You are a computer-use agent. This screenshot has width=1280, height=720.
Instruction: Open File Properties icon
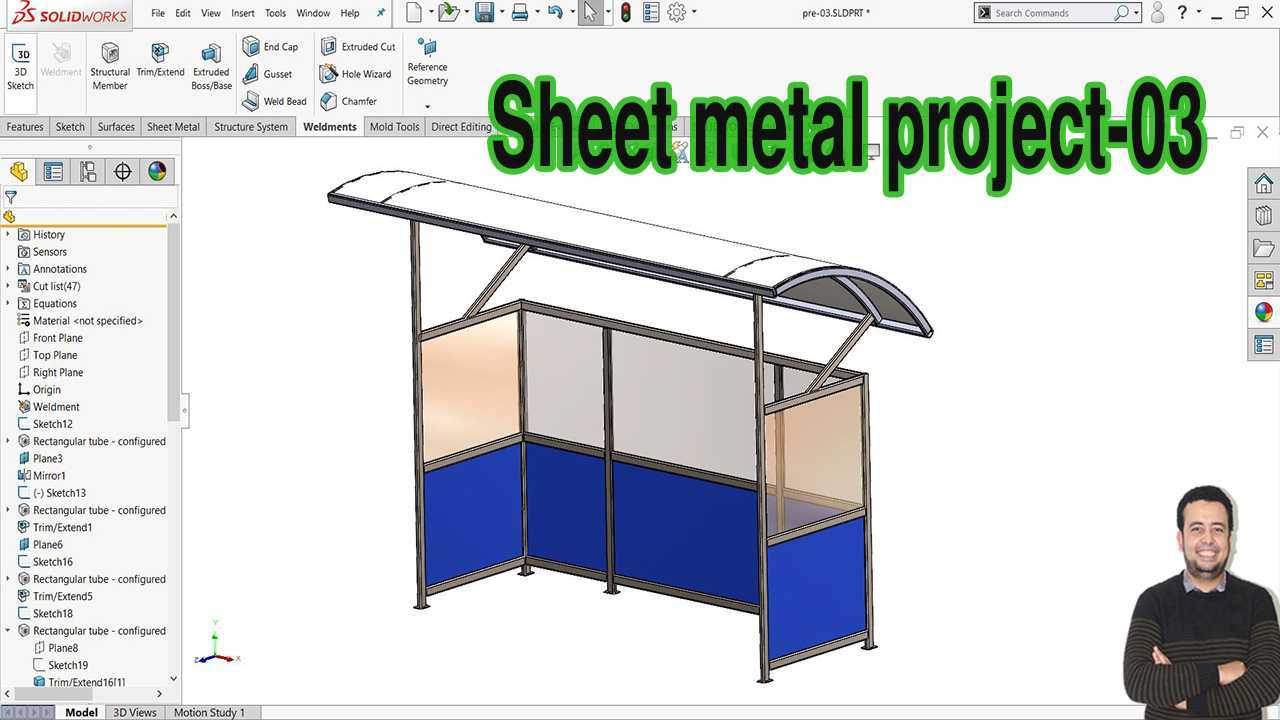coord(651,13)
